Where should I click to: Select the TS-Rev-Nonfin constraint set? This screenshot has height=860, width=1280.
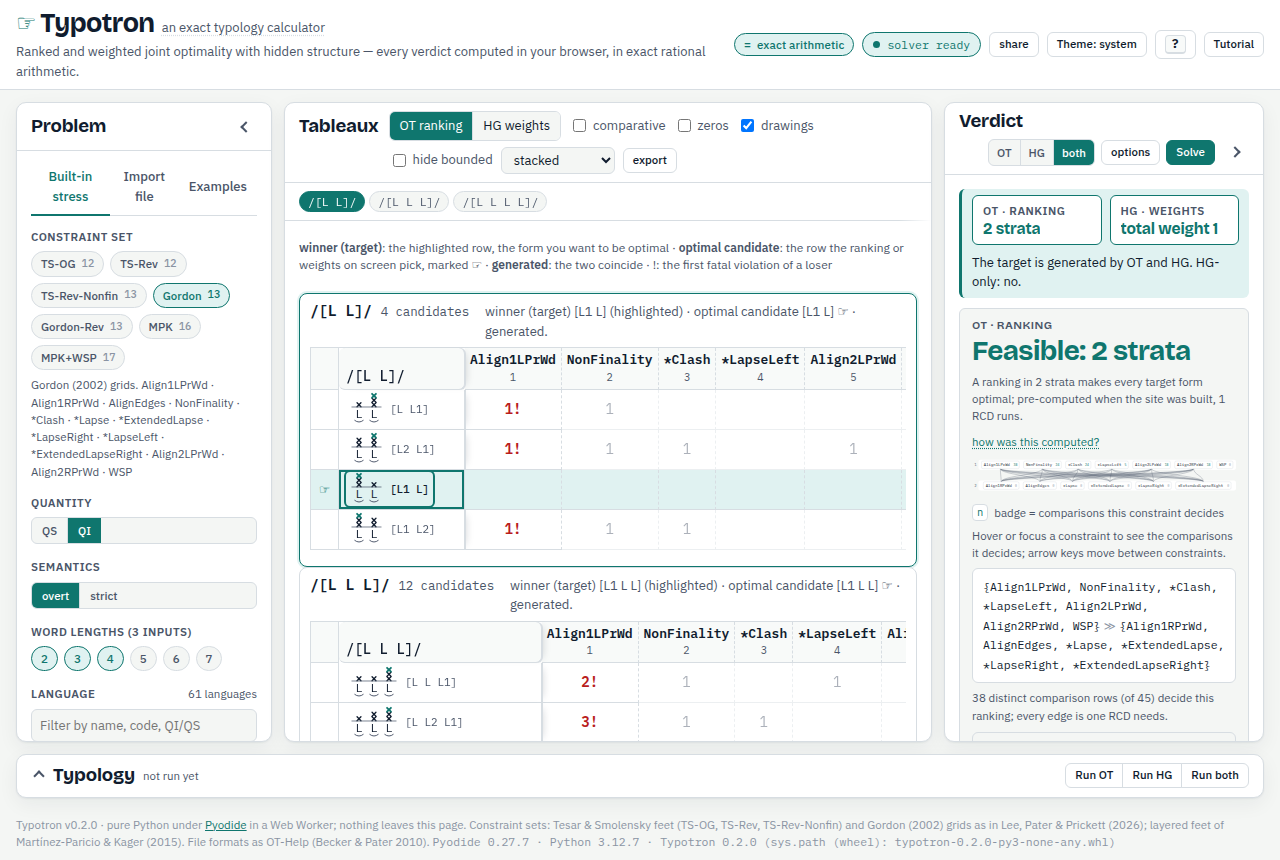point(88,295)
